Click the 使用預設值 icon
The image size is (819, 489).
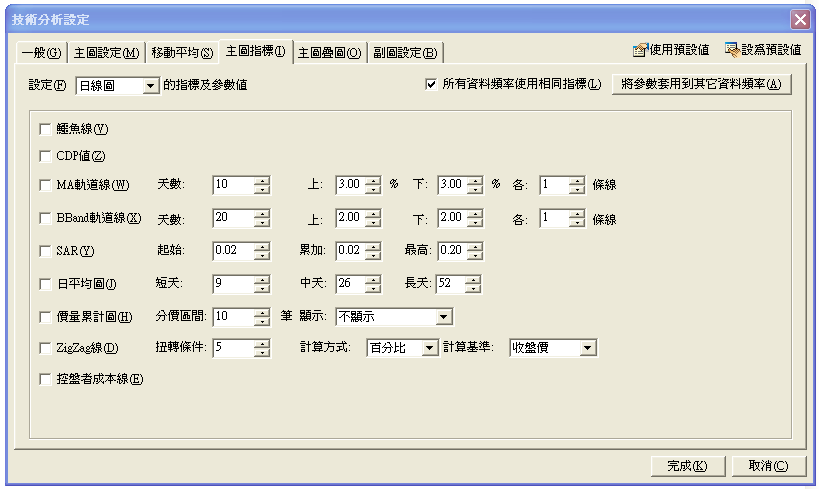coord(640,49)
